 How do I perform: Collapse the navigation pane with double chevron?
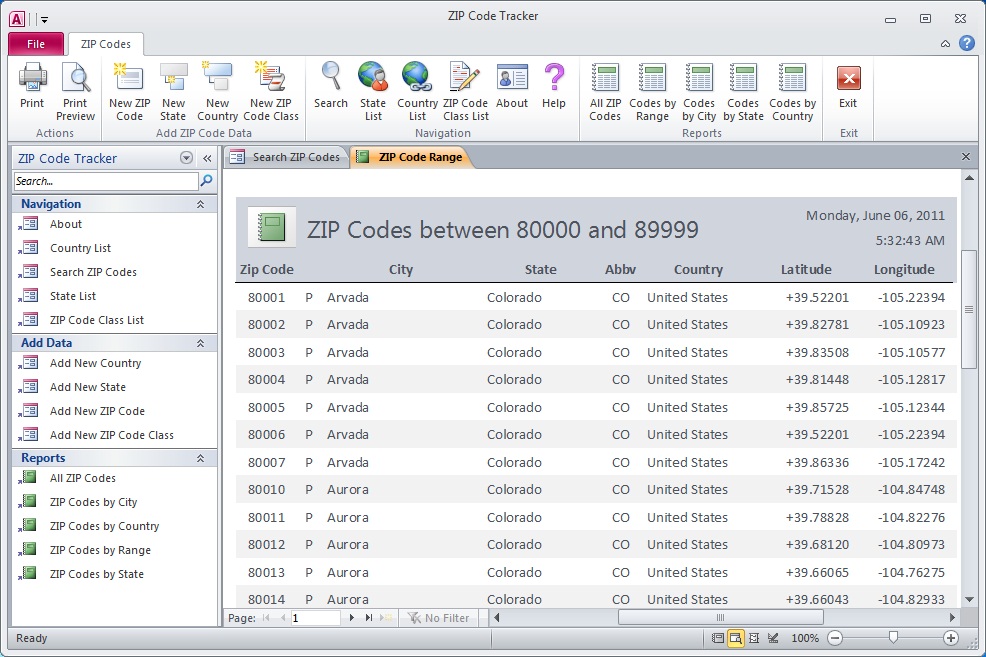(207, 158)
